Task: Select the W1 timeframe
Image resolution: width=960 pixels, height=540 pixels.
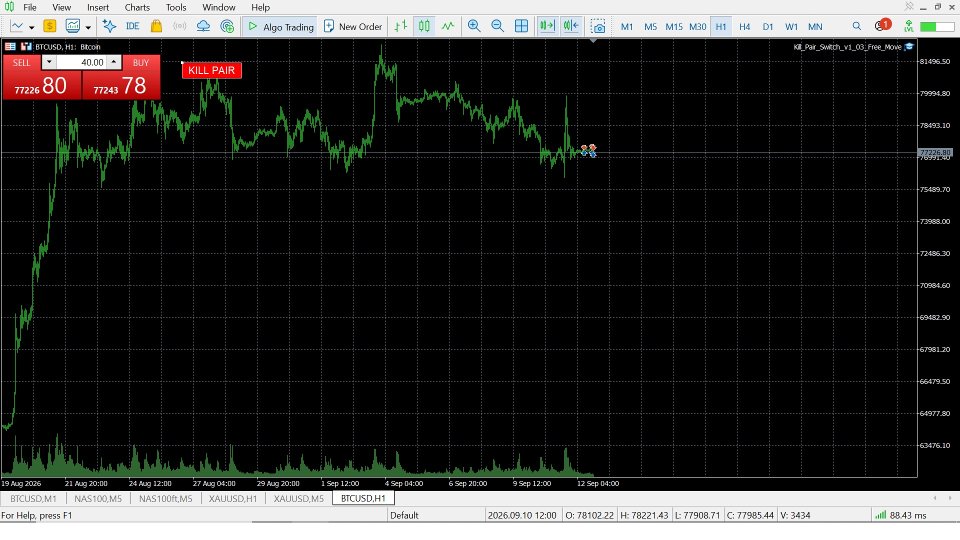Action: point(791,27)
